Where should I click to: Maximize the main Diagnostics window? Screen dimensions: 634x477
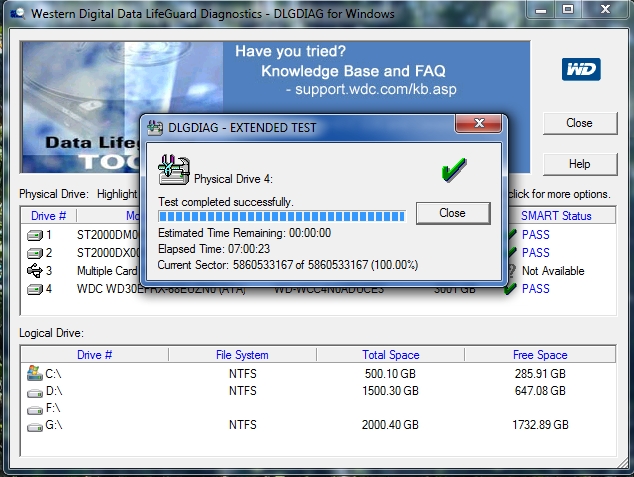coord(568,10)
